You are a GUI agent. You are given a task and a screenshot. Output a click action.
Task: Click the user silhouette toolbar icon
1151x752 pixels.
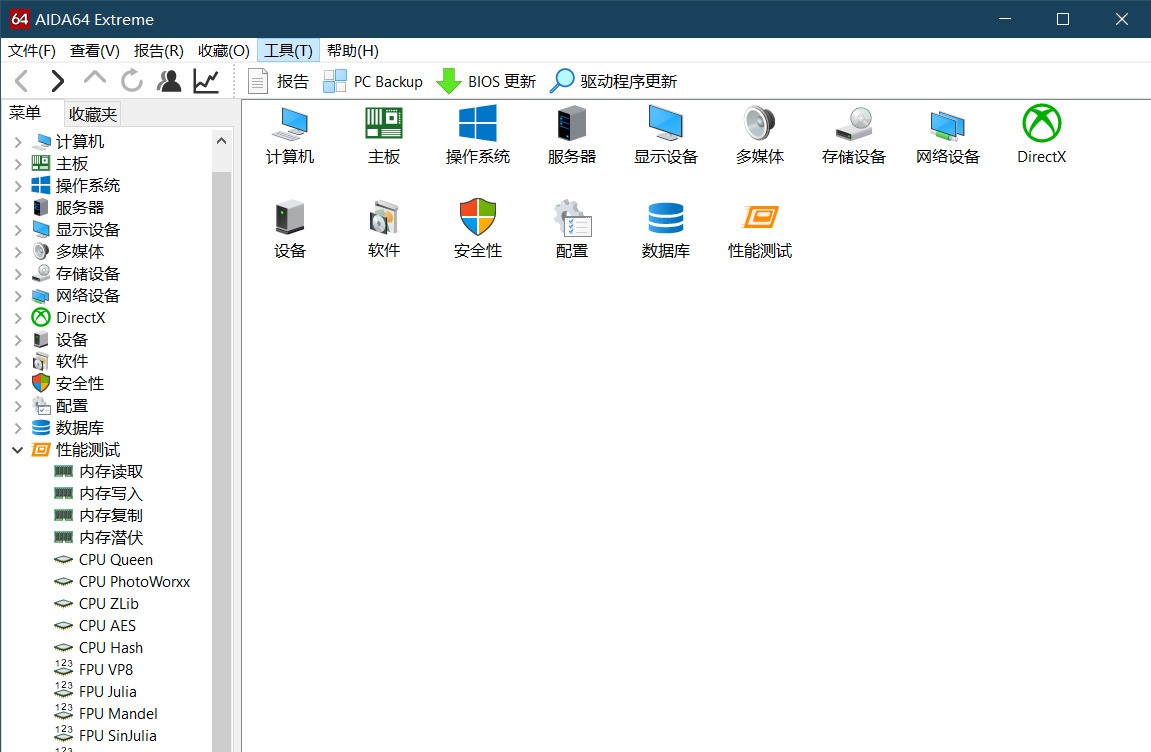169,80
